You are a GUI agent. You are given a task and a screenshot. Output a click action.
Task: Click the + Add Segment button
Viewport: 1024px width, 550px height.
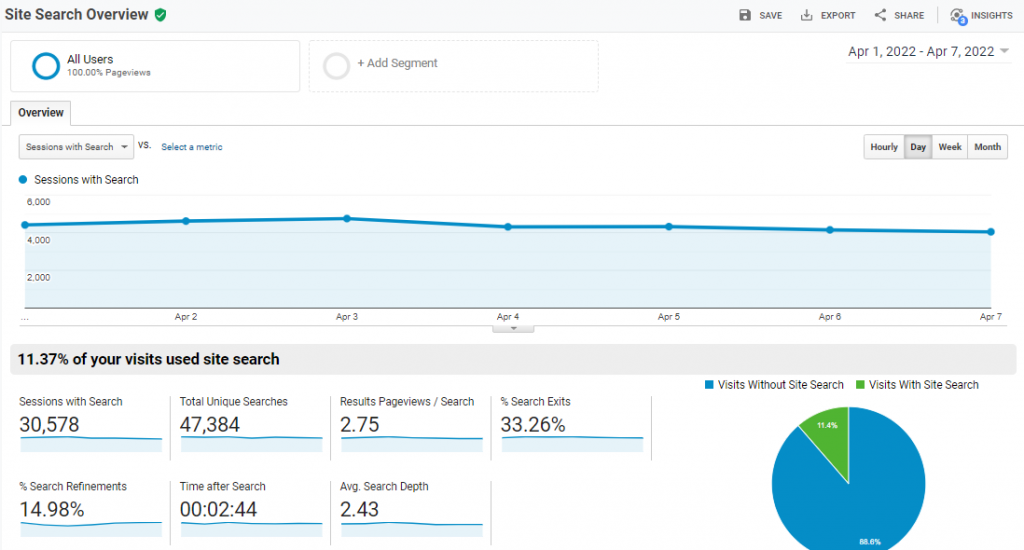tap(397, 63)
